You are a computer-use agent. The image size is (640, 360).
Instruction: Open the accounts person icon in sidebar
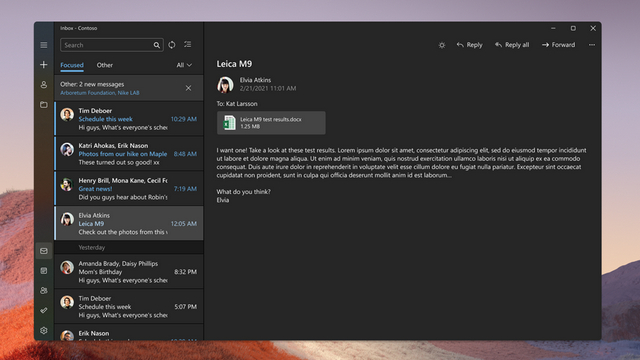click(x=44, y=84)
